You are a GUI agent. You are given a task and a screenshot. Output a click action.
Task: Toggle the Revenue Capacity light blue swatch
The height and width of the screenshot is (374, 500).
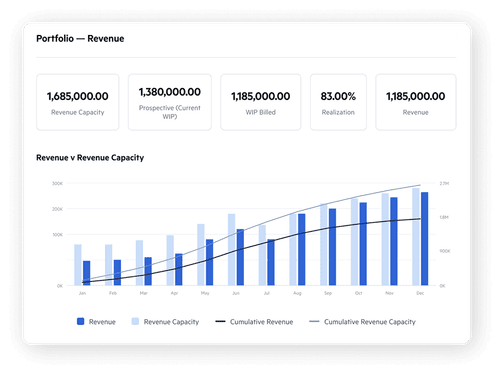(135, 321)
